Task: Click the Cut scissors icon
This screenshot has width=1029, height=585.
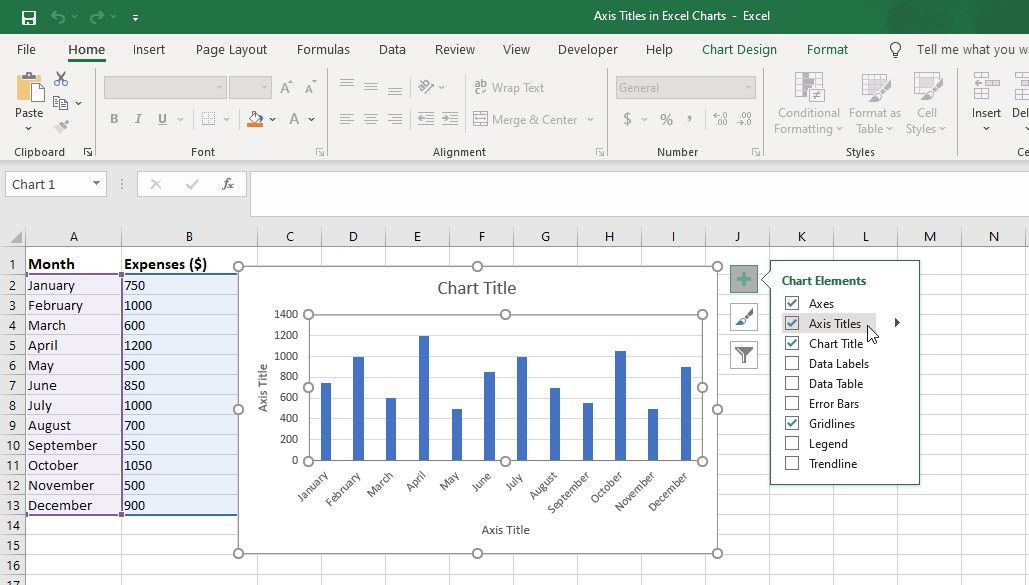Action: 61,79
